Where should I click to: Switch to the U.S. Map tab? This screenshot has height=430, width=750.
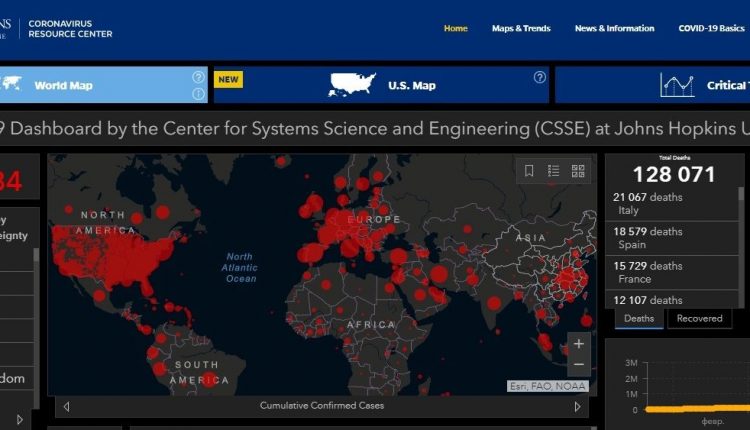(381, 85)
